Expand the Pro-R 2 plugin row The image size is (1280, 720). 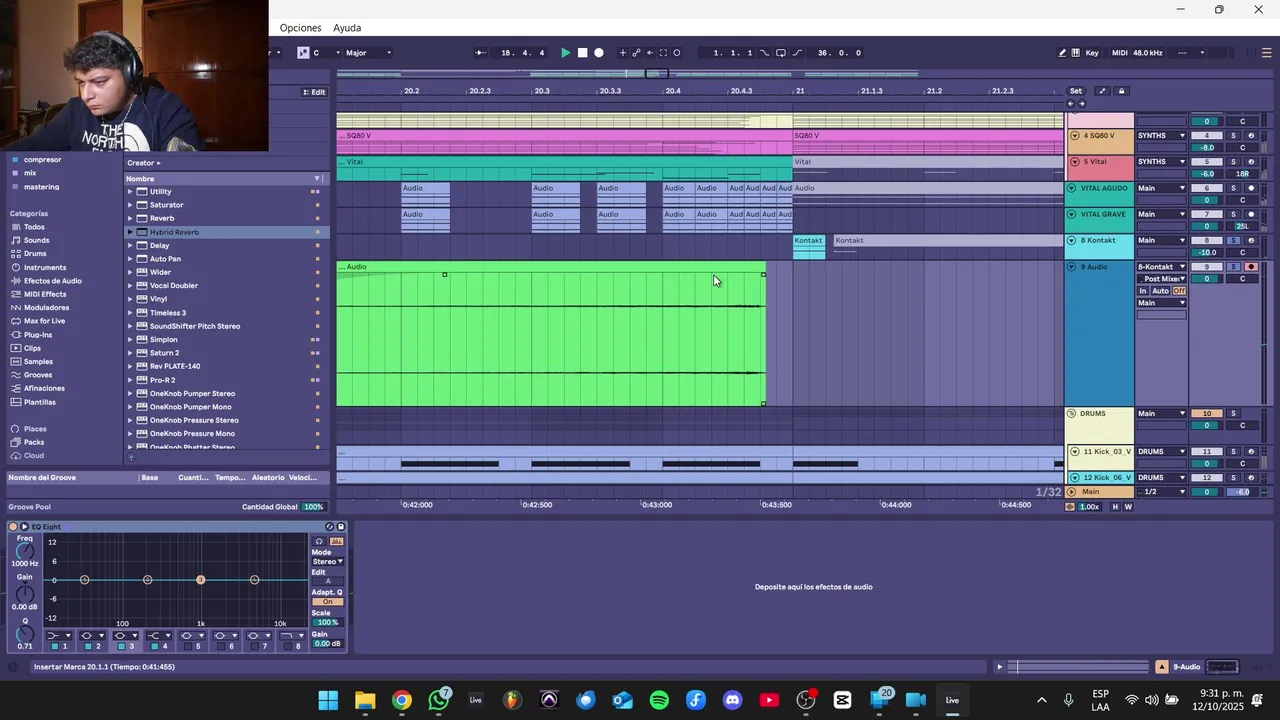130,380
